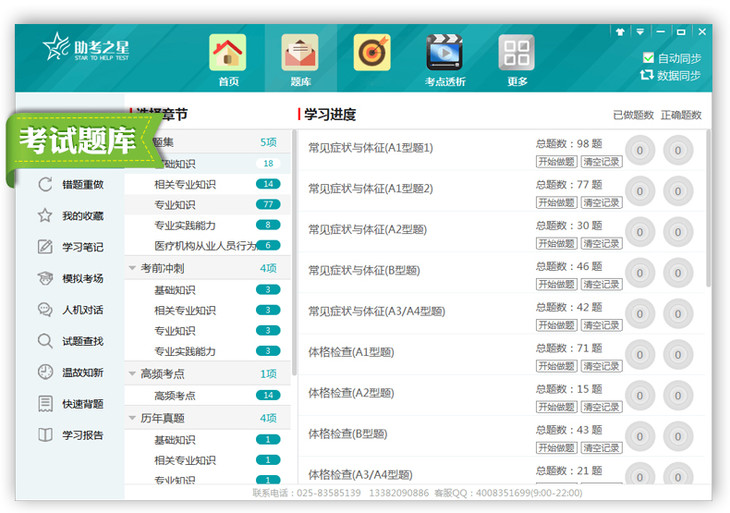Click the right panel vertical scrollbar
730x513 pixels.
tap(708, 200)
